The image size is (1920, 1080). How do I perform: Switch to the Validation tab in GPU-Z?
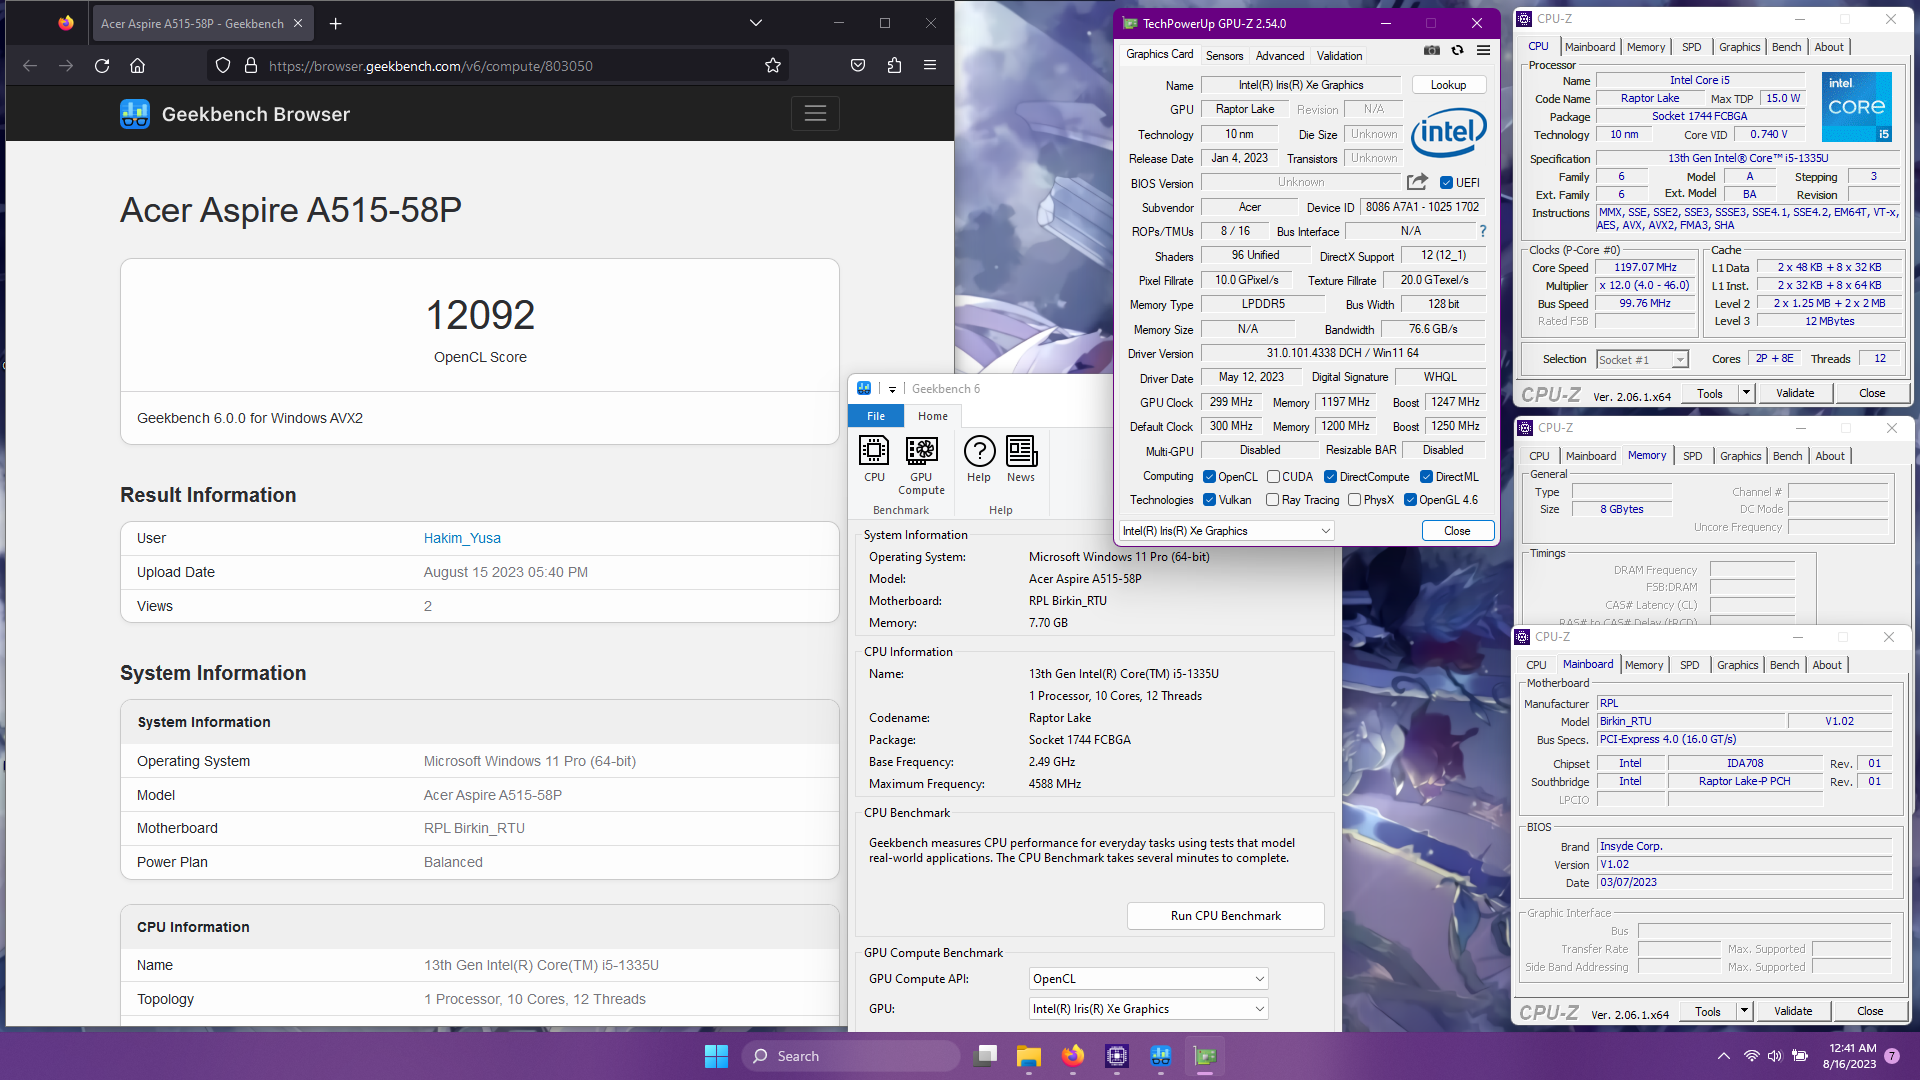(1339, 56)
